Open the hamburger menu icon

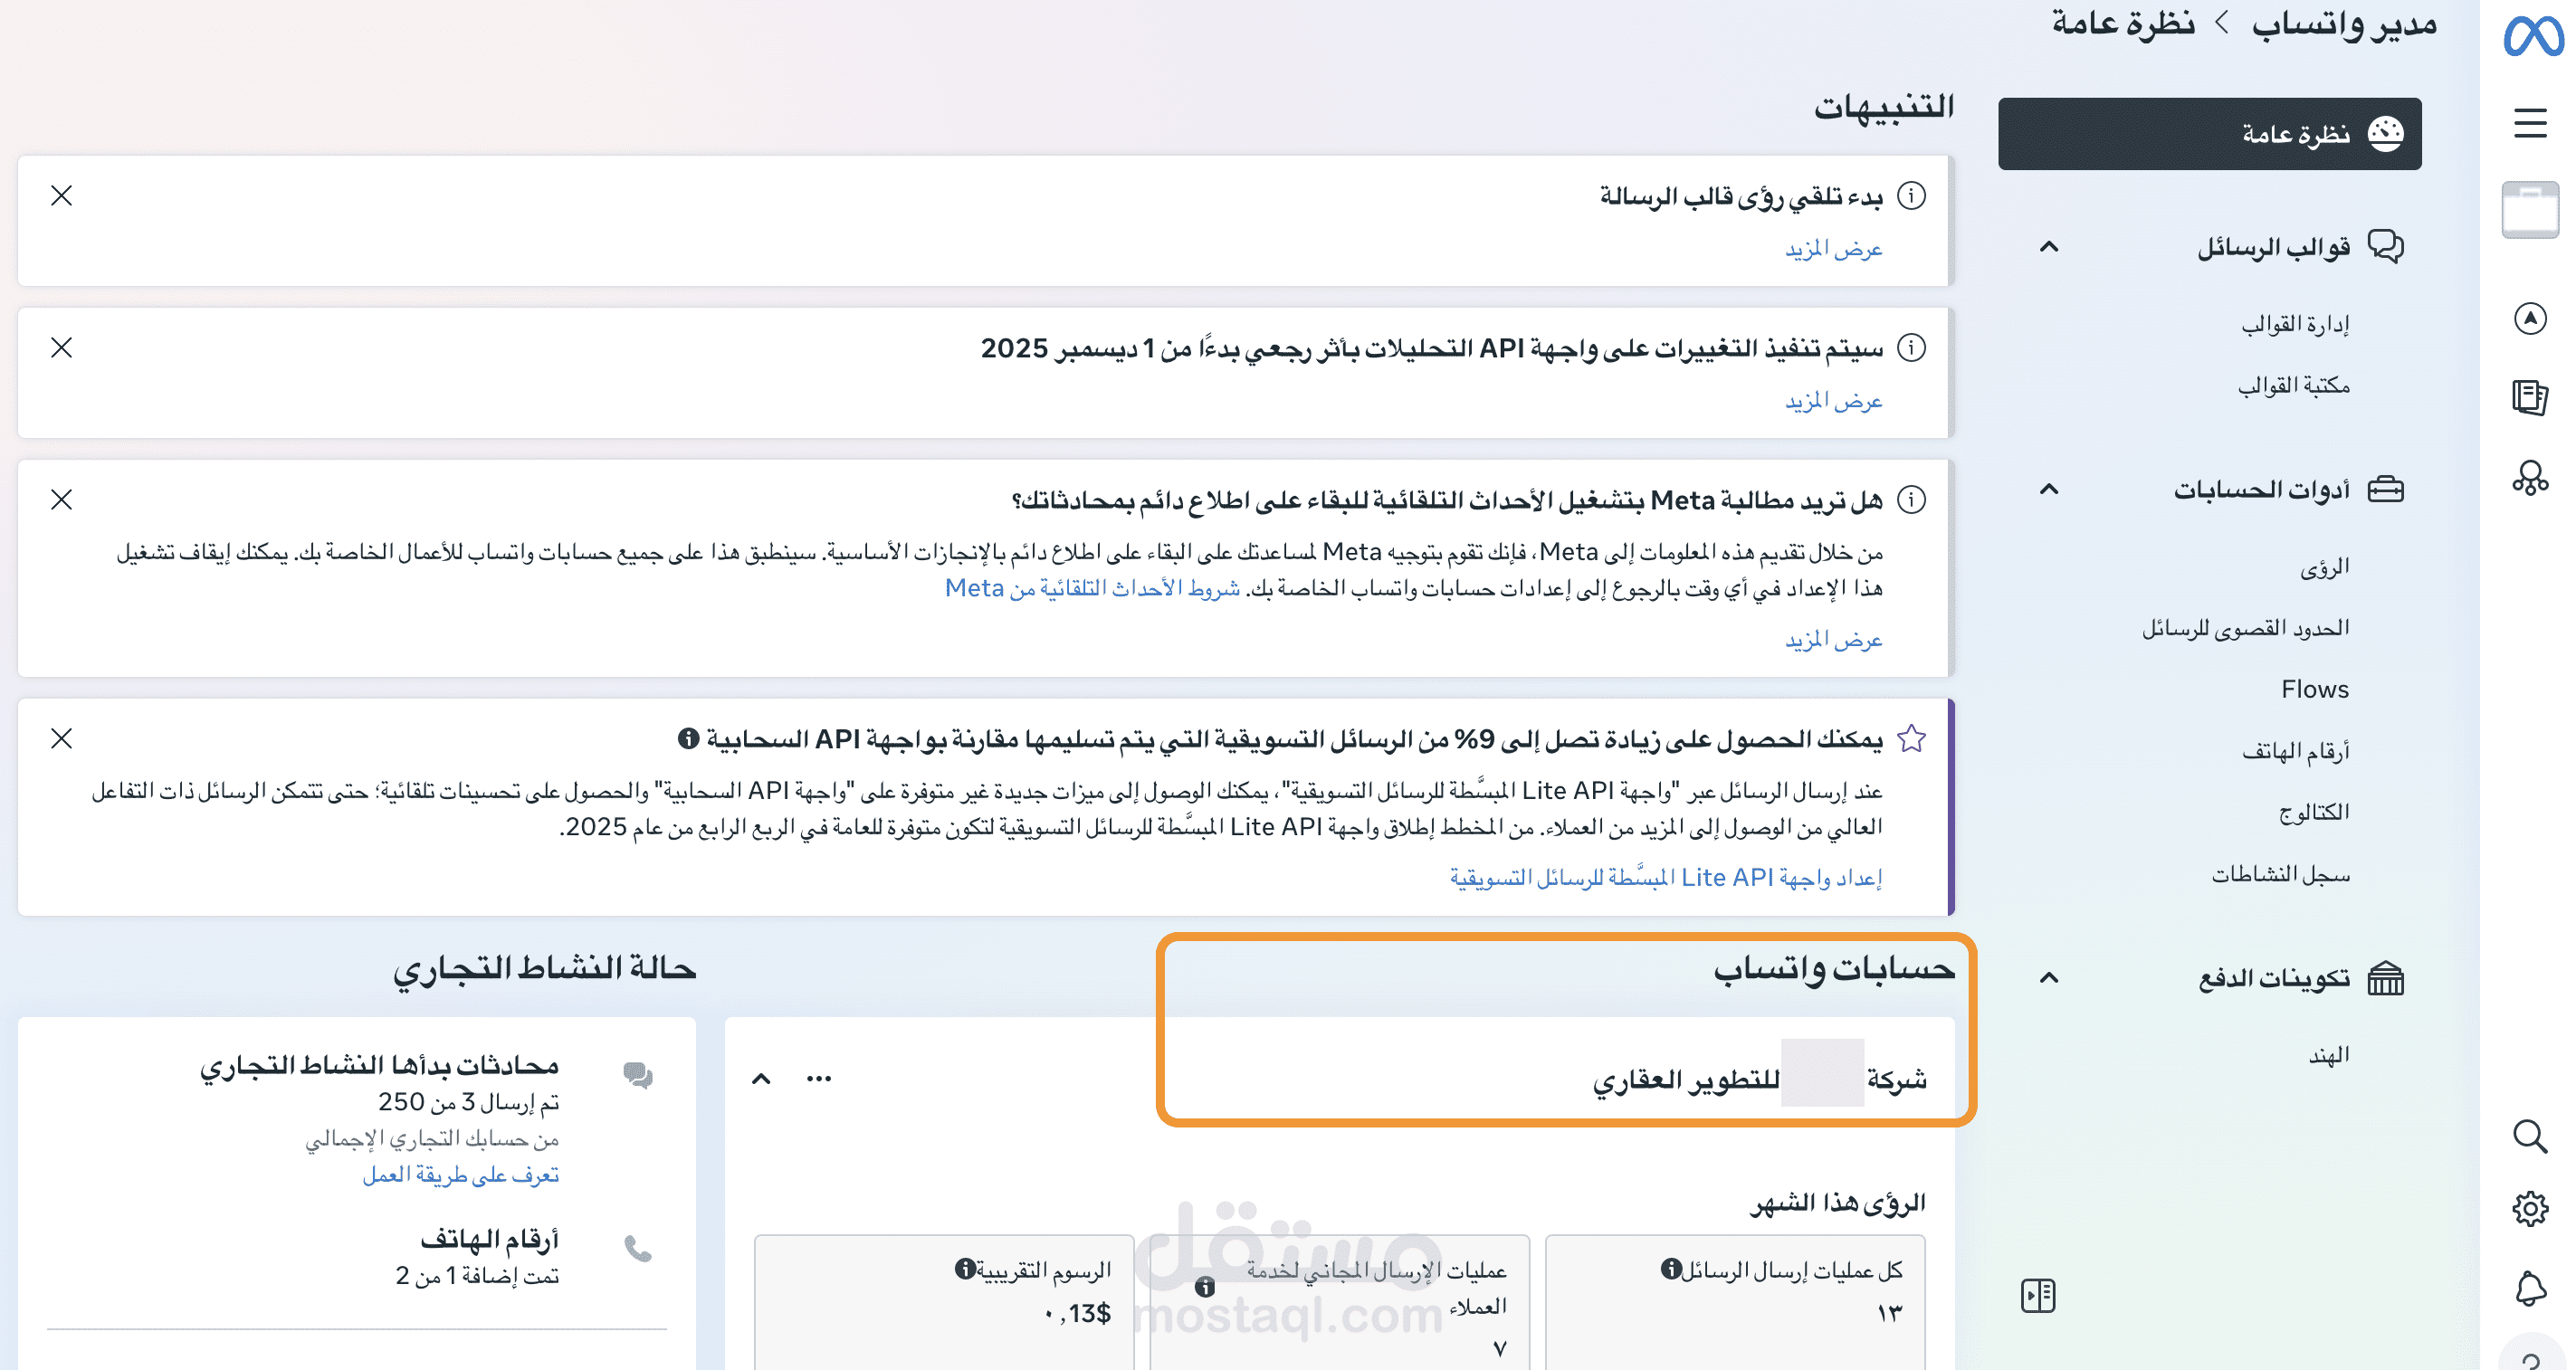[2530, 123]
